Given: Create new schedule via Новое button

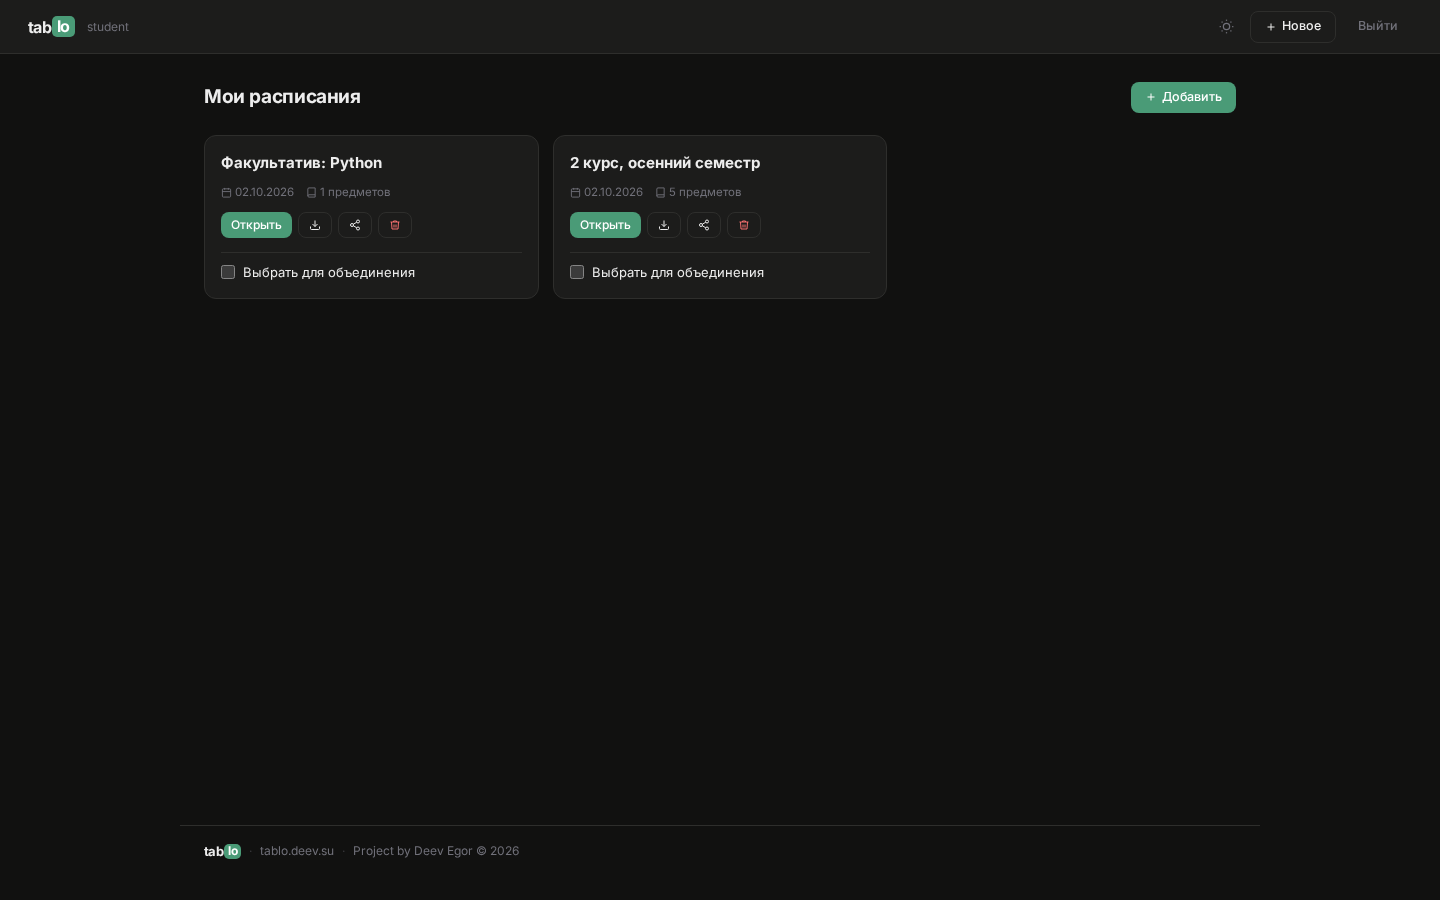Looking at the screenshot, I should [x=1293, y=27].
